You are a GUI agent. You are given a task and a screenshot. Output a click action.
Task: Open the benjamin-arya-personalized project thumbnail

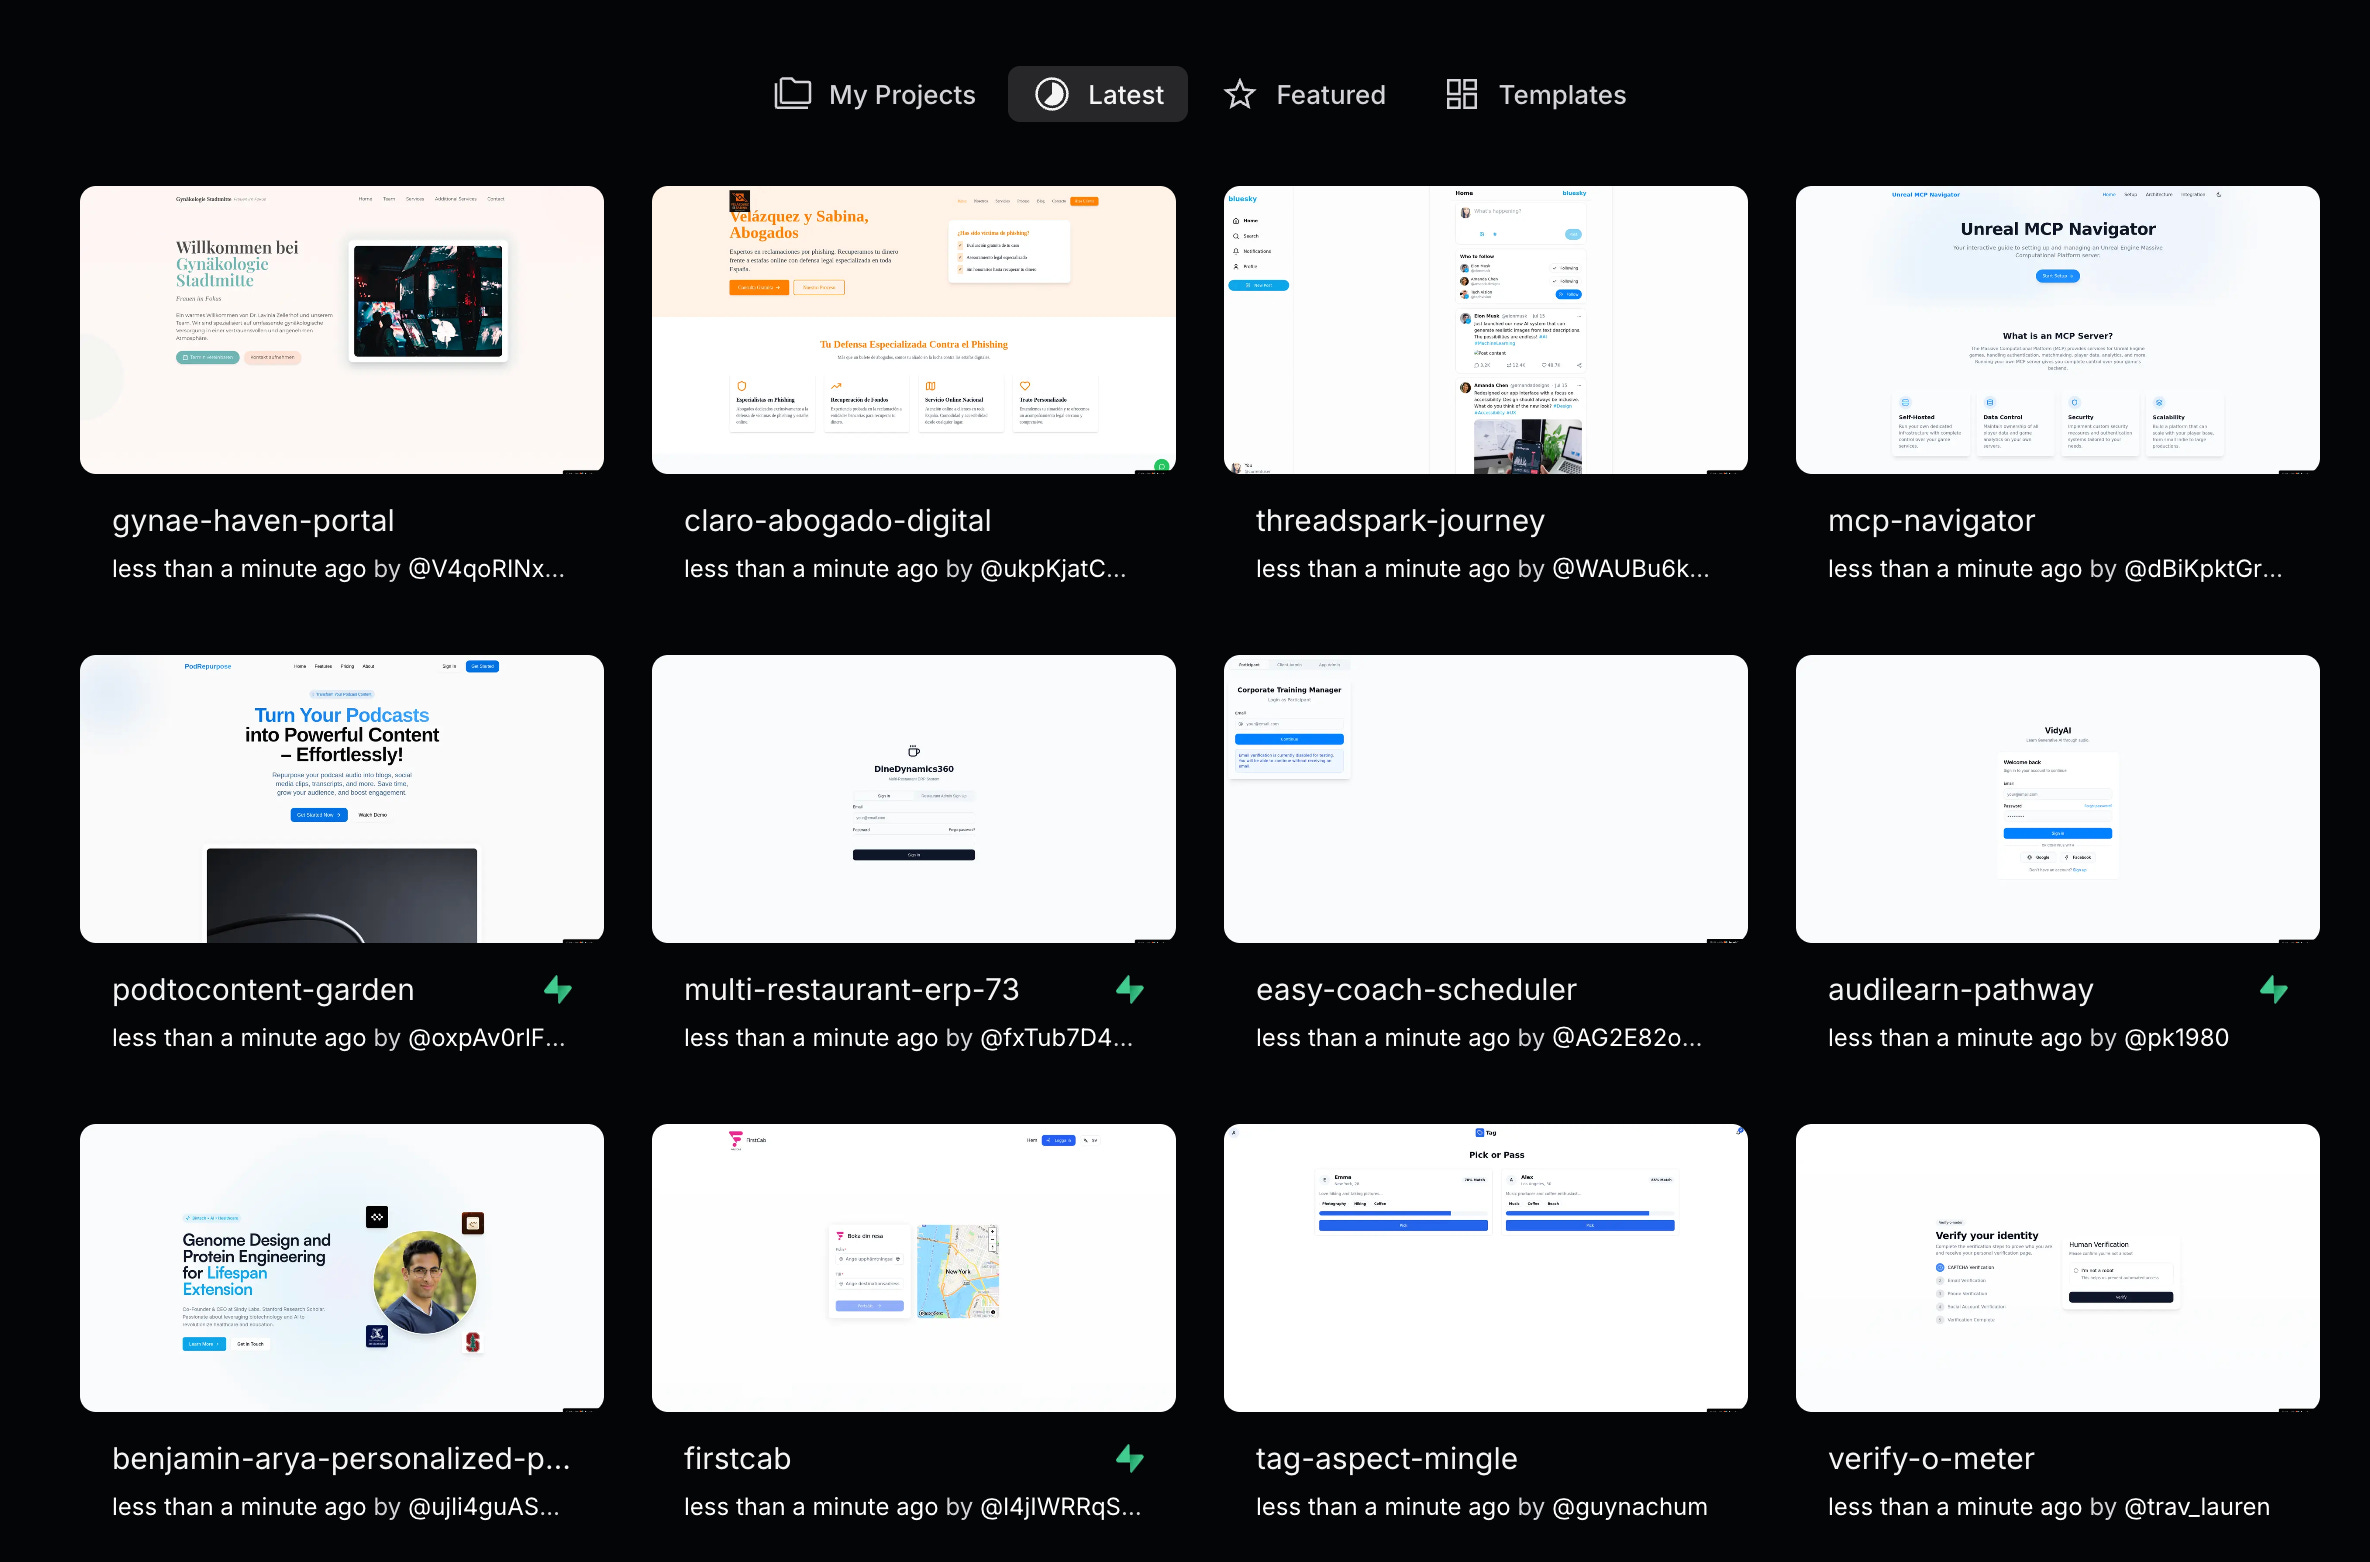pyautogui.click(x=342, y=1268)
